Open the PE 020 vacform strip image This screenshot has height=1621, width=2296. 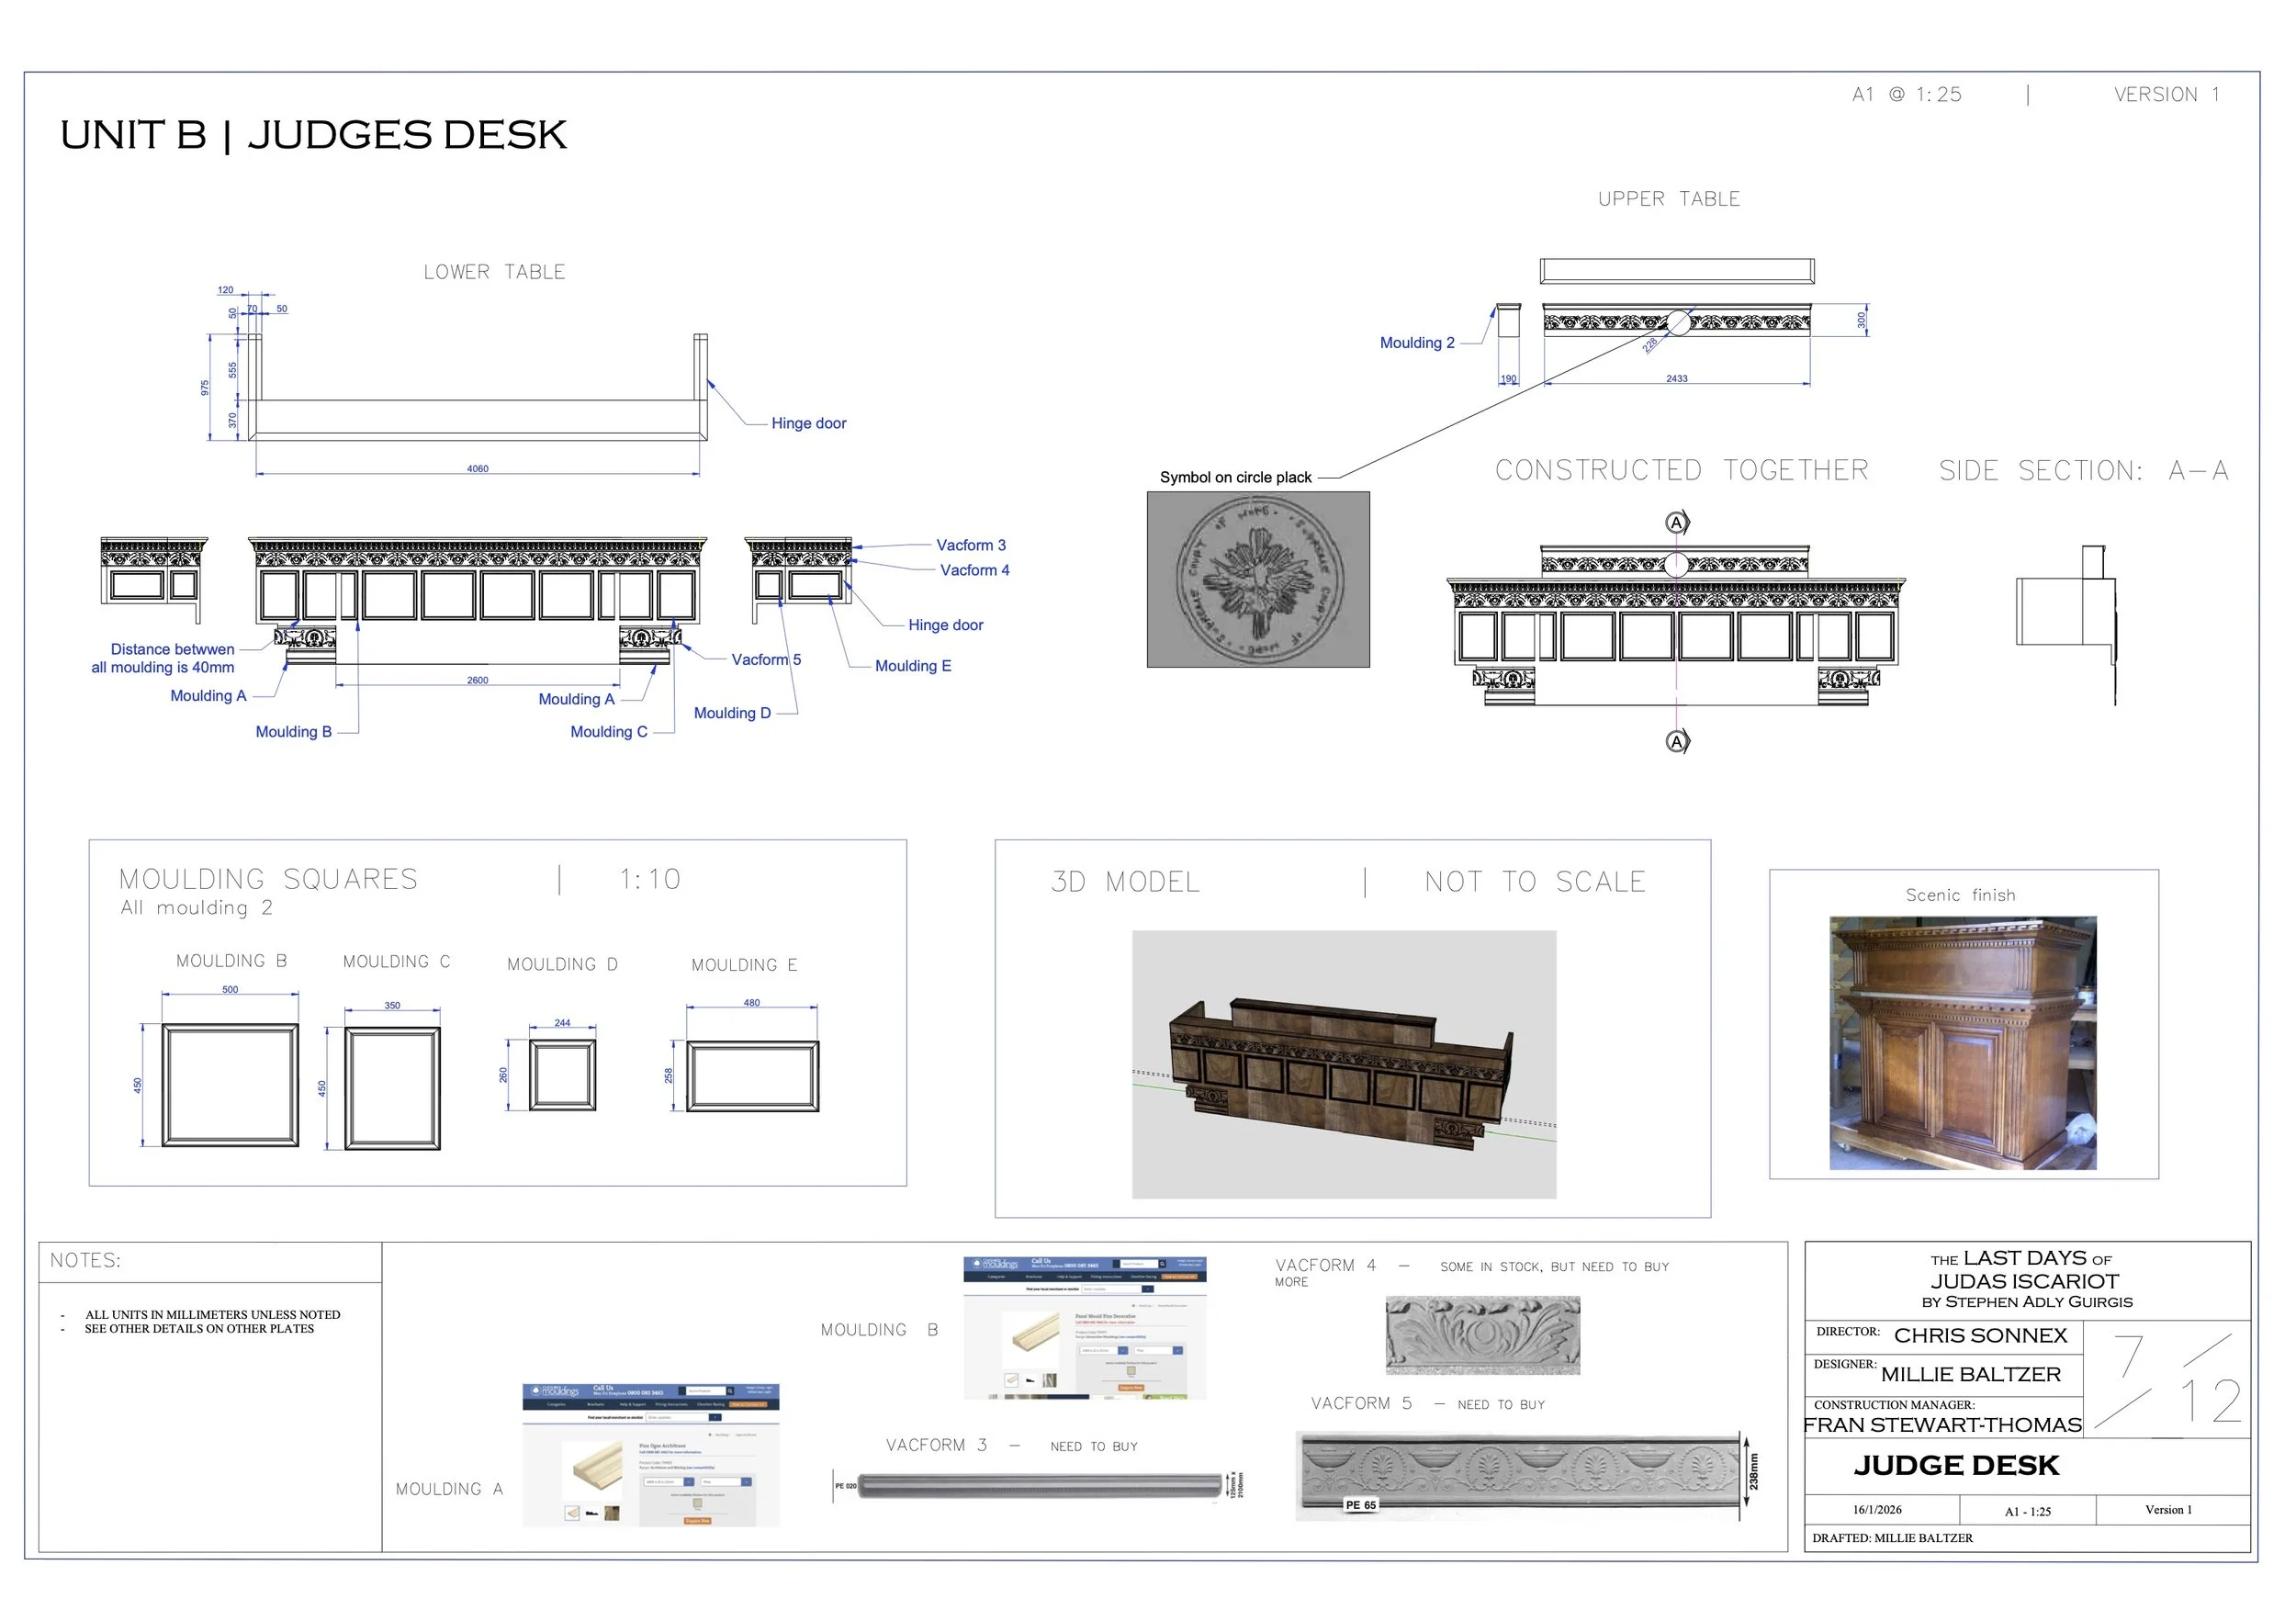pyautogui.click(x=1039, y=1485)
